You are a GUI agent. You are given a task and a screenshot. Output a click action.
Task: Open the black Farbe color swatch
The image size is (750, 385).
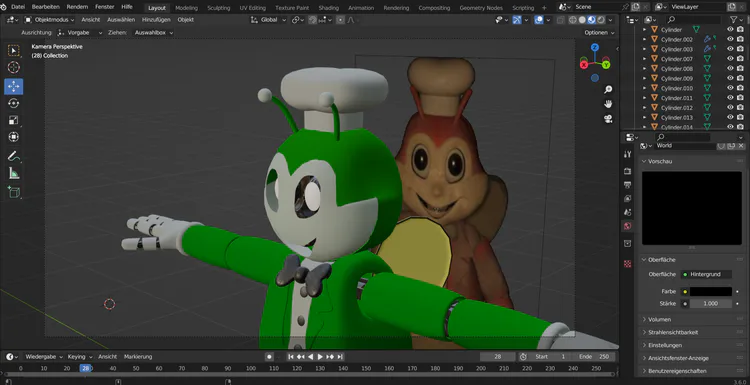(711, 292)
